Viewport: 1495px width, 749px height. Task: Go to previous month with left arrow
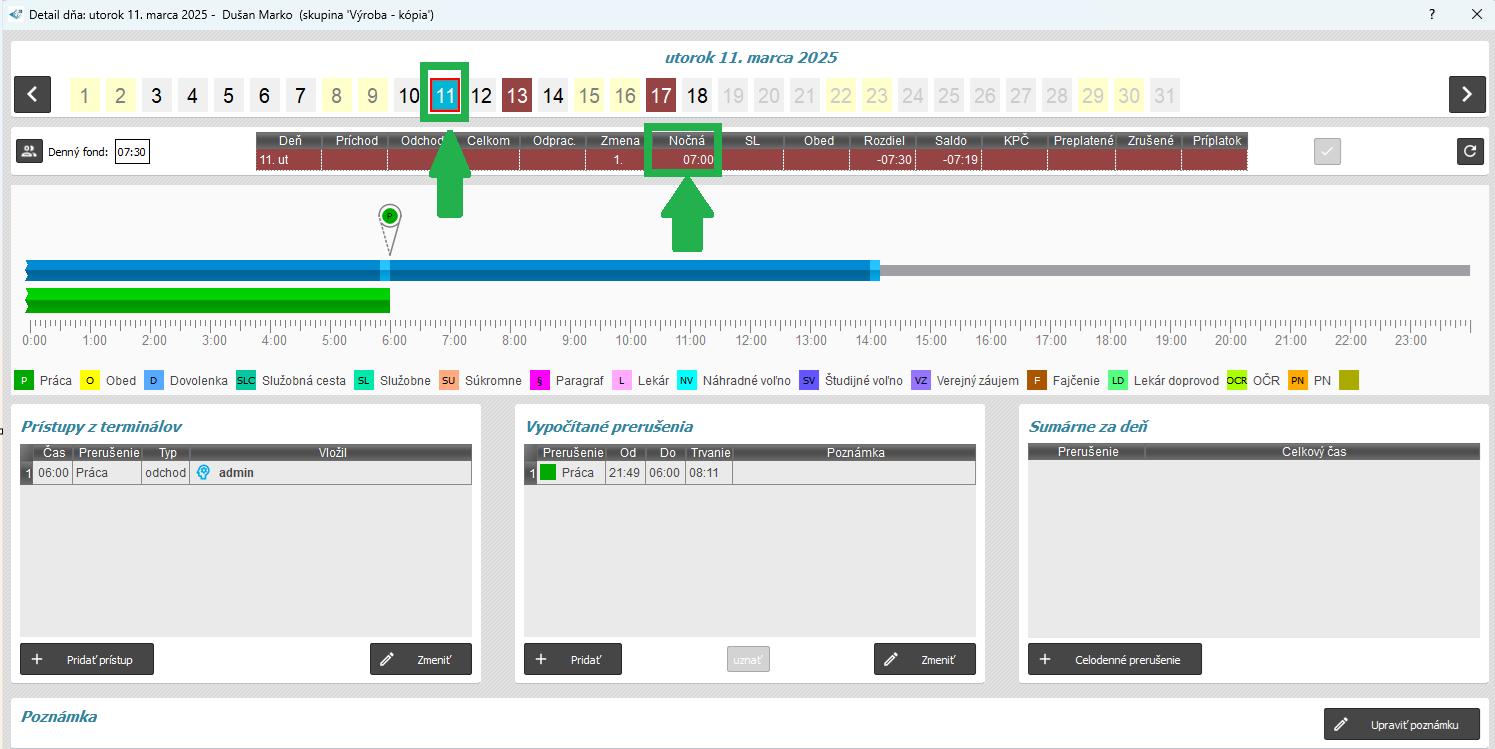click(x=33, y=95)
